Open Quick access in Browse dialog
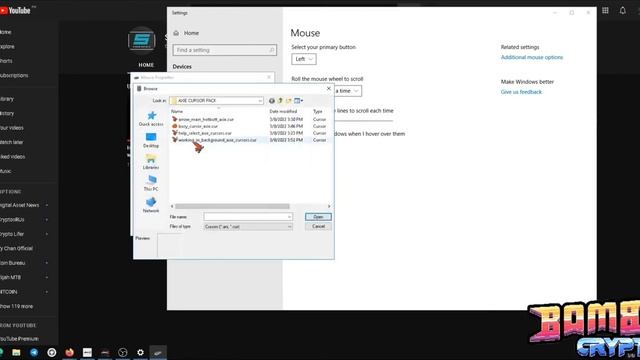 tap(151, 118)
